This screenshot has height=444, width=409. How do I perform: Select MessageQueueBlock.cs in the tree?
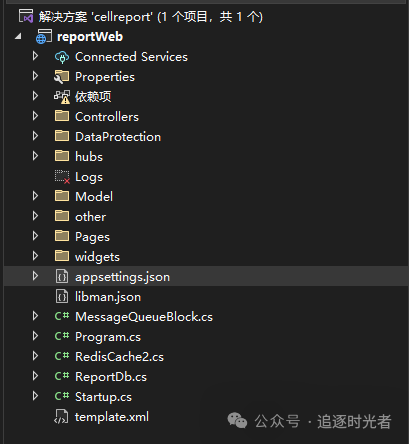(144, 317)
